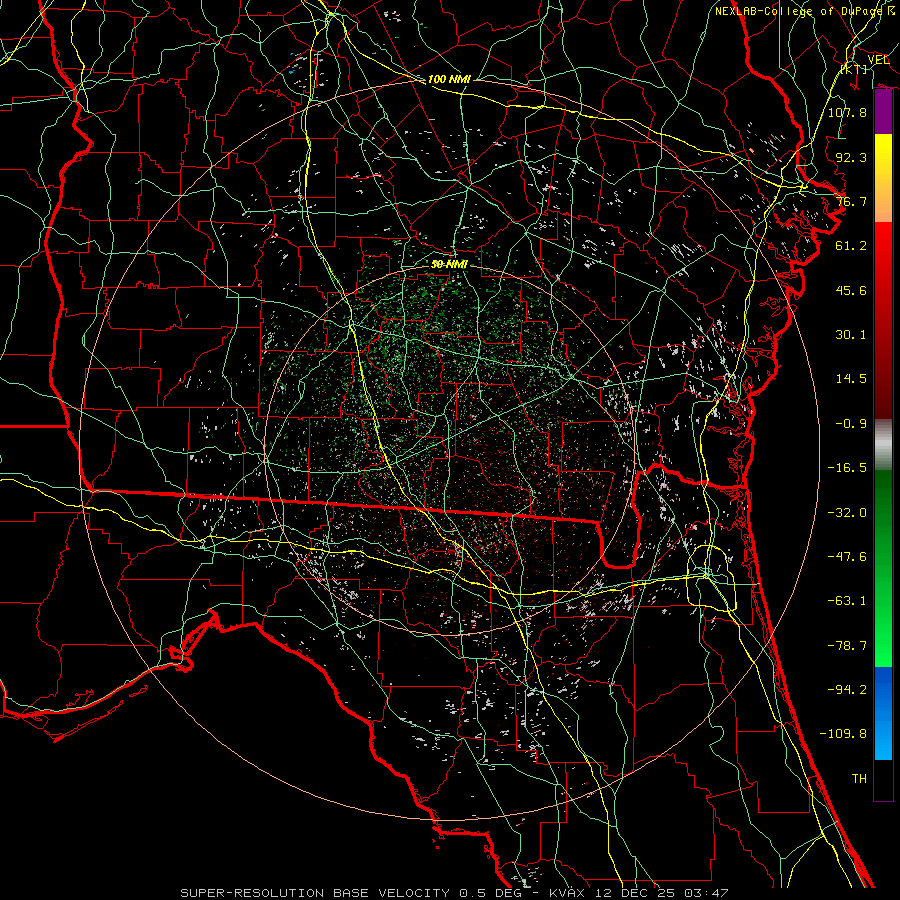Click the 100 NMI range ring label
This screenshot has height=900, width=900.
(x=449, y=79)
